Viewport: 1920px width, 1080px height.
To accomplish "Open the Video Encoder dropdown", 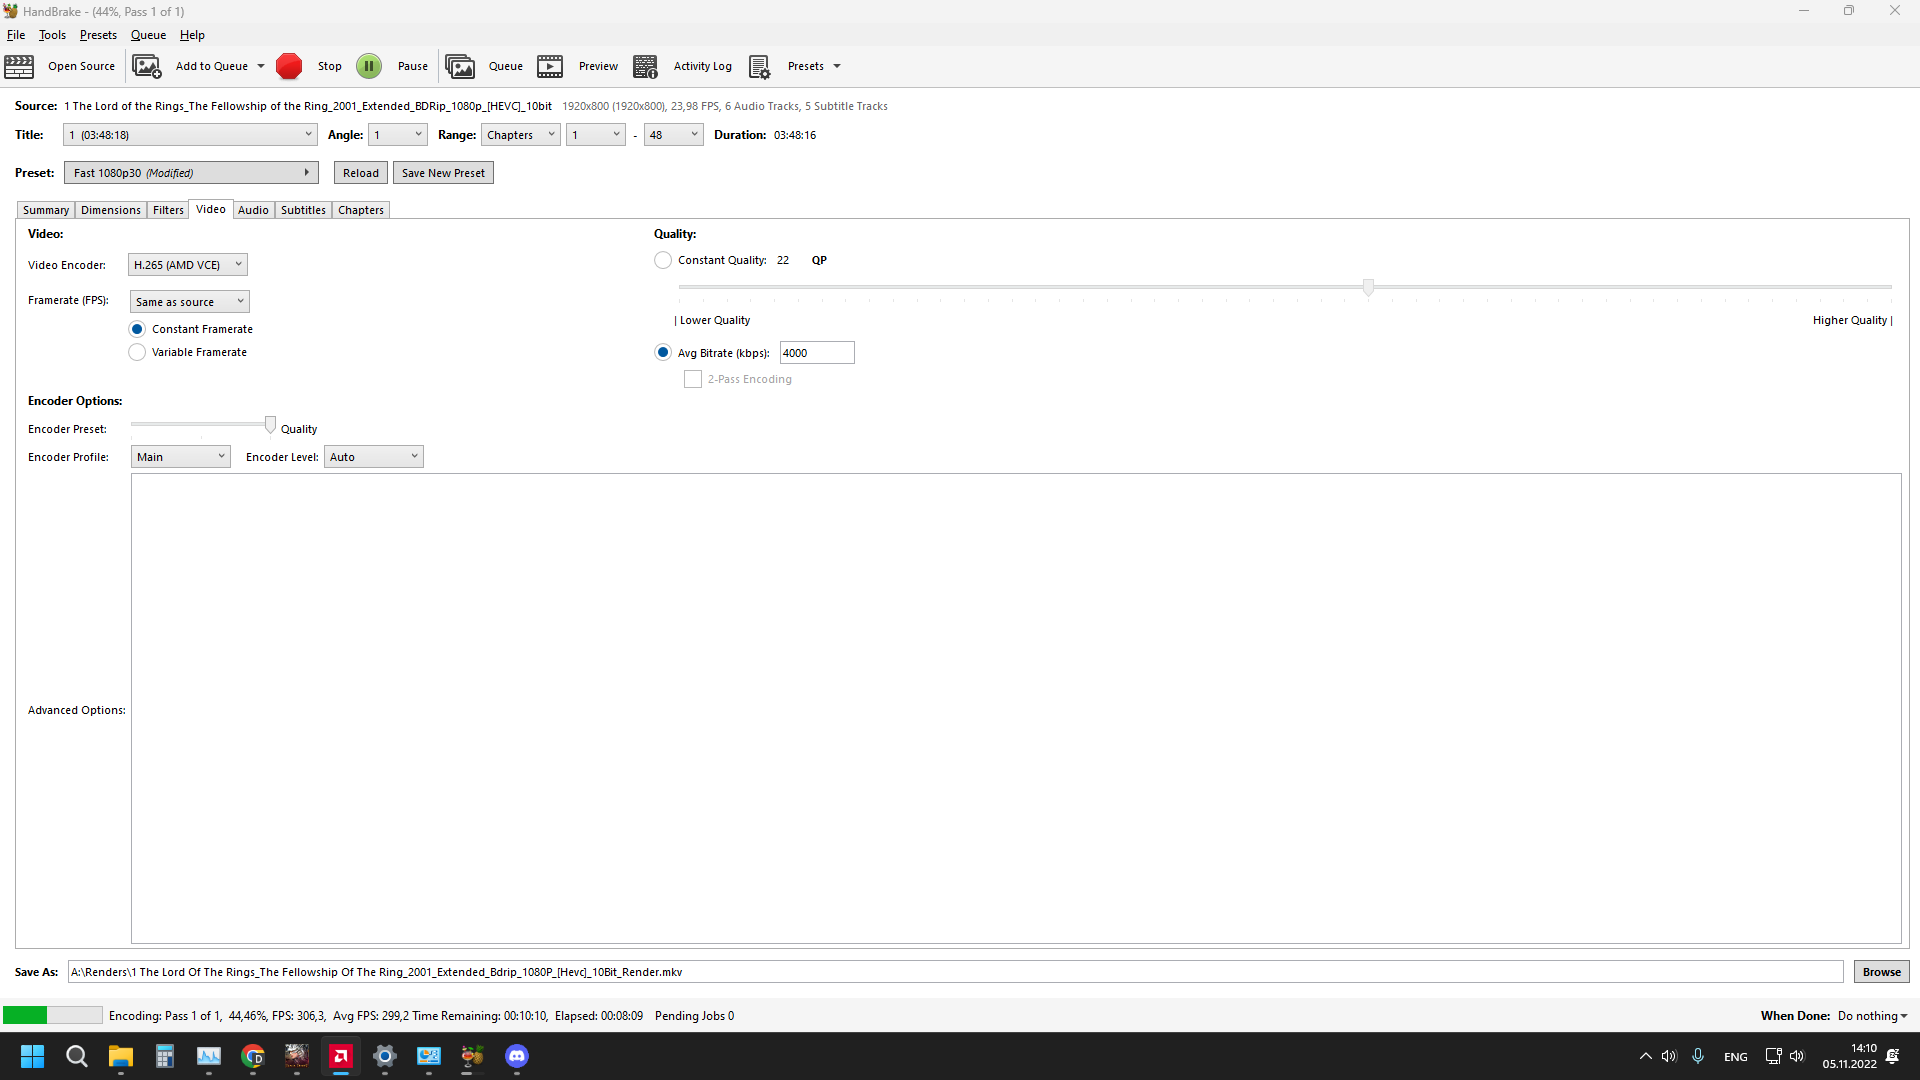I will tap(188, 265).
